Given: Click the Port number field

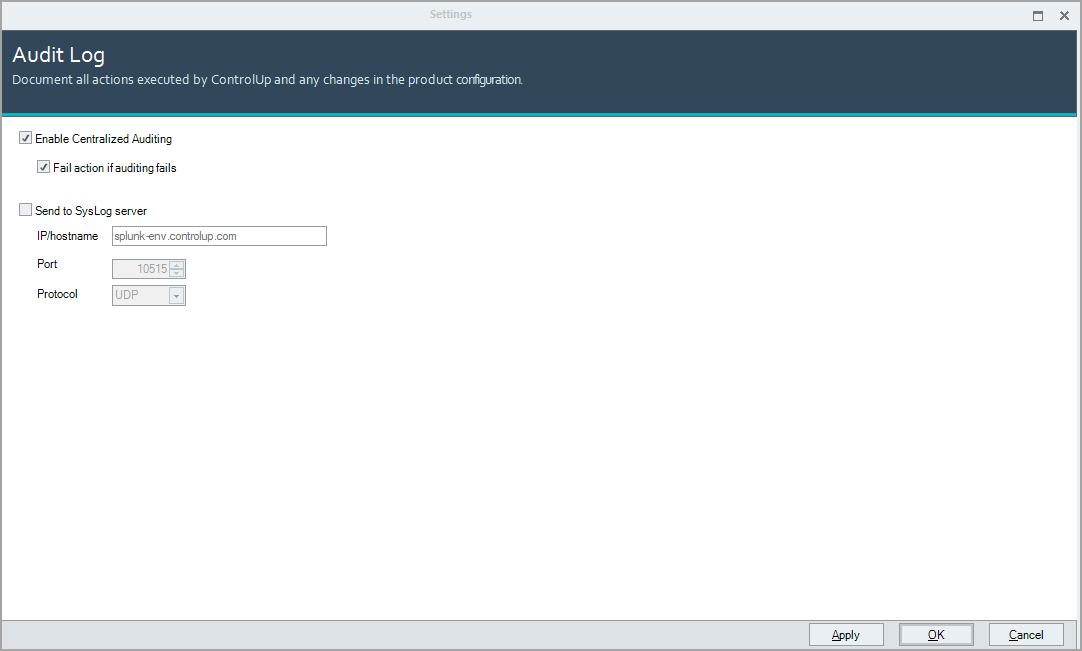Looking at the screenshot, I should pyautogui.click(x=141, y=269).
